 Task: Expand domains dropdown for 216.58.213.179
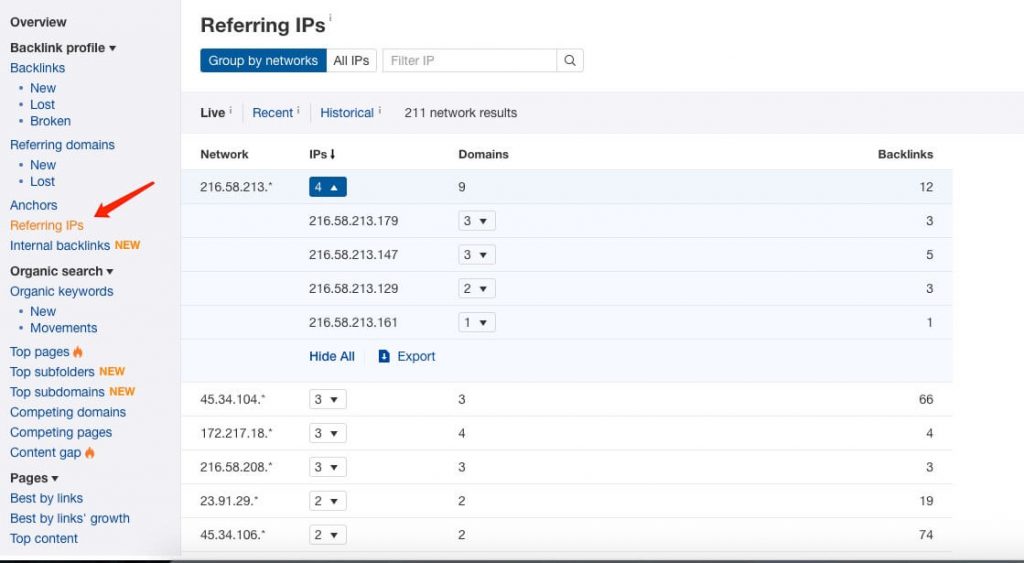click(477, 221)
